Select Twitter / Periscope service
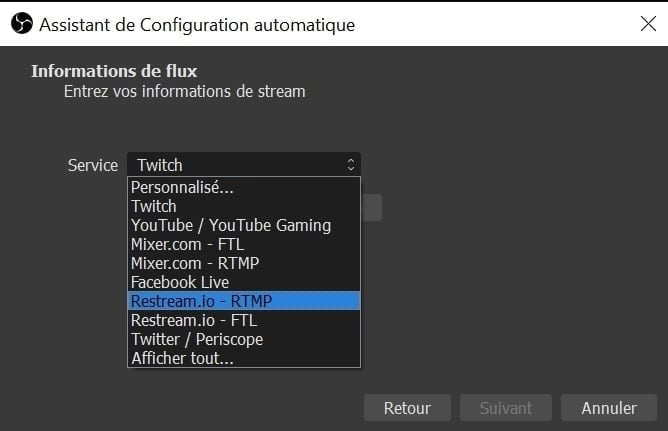 click(x=244, y=339)
